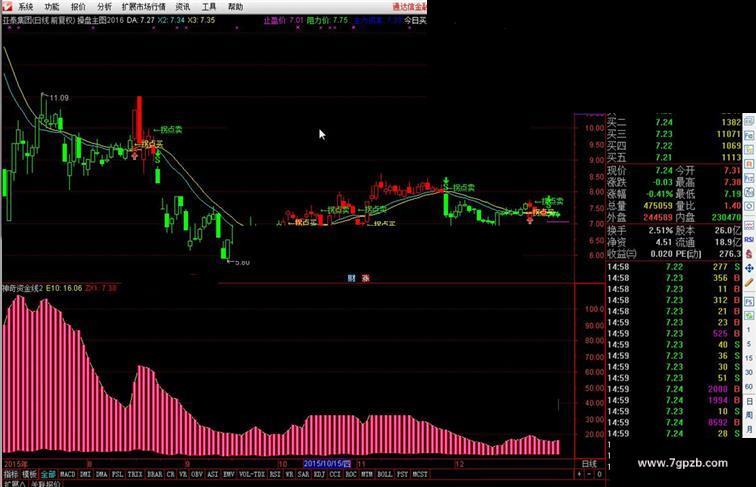Click the 现价 7.24 value
This screenshot has width=756, height=487.
point(664,171)
